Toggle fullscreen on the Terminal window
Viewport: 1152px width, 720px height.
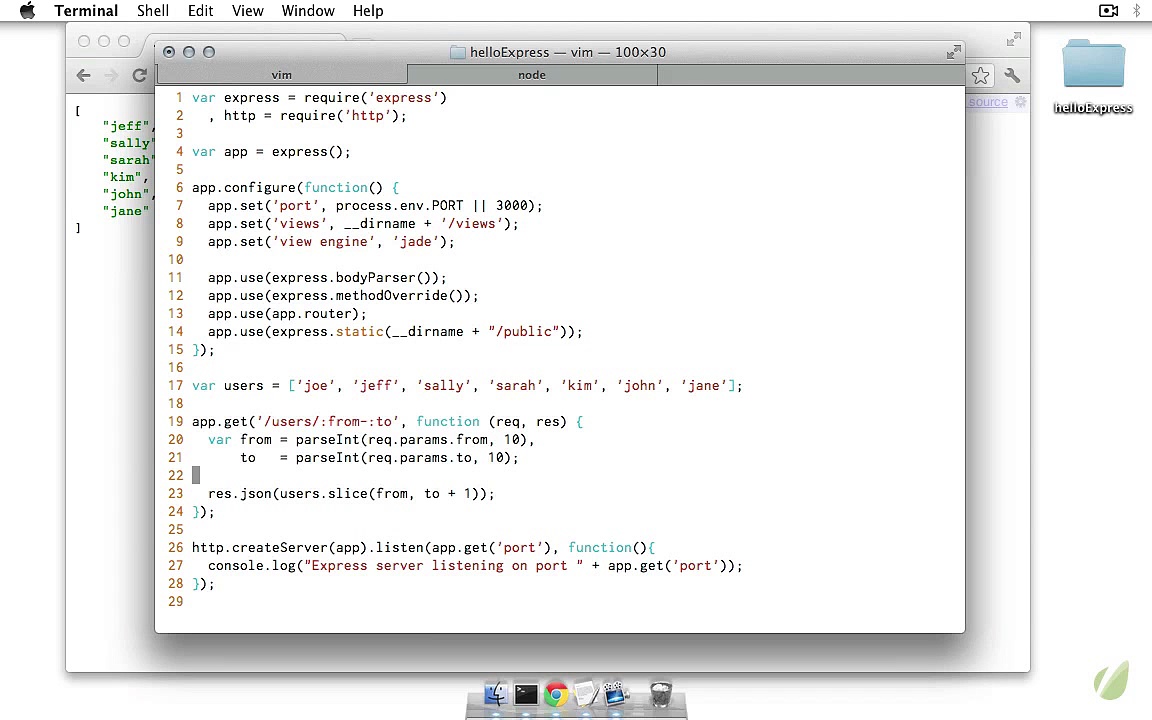(954, 52)
